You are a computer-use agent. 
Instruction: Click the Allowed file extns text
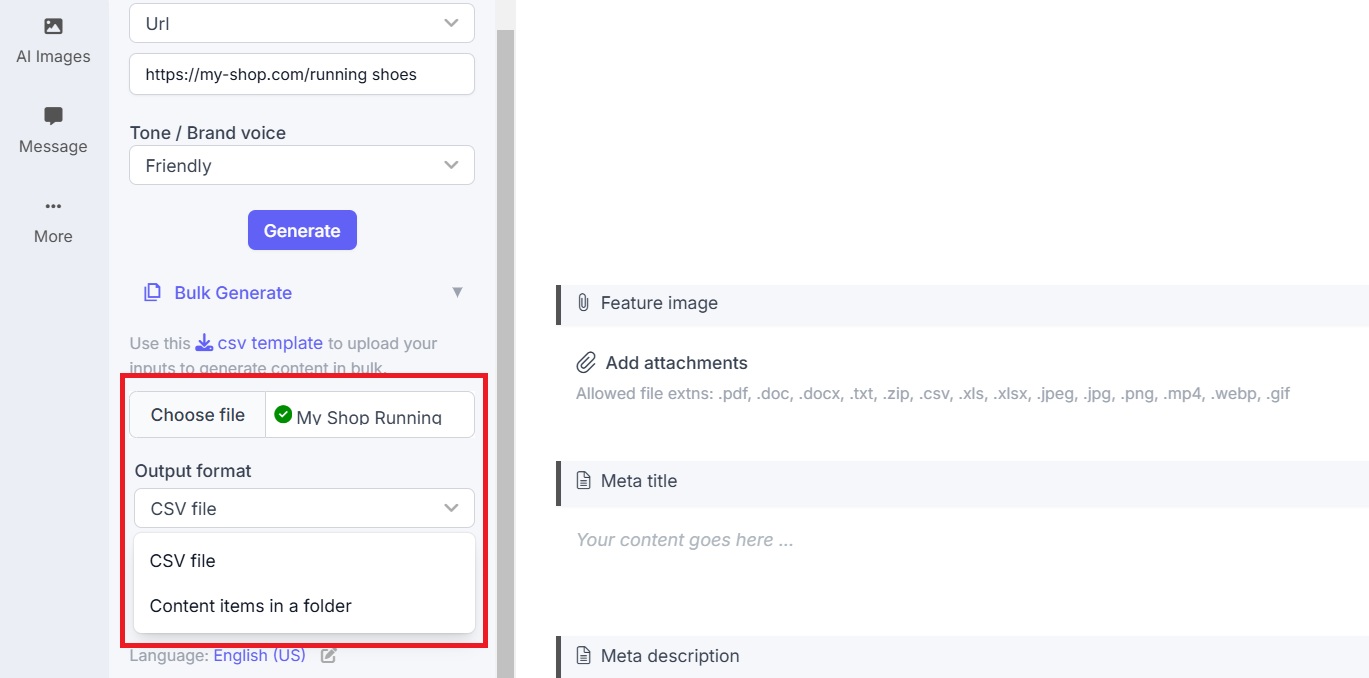(x=933, y=394)
